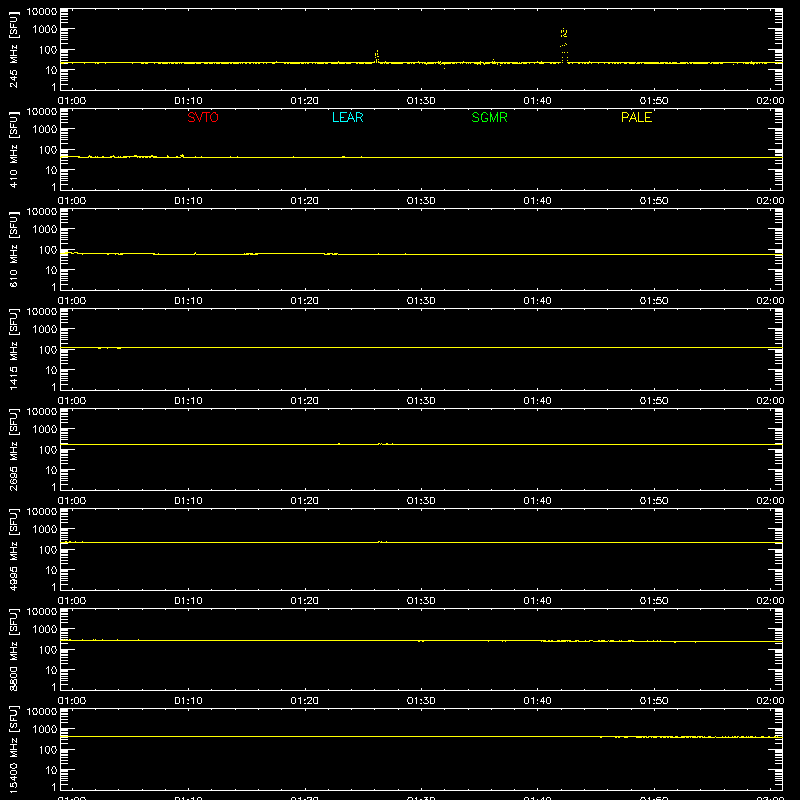Click 01:10 time label below 410 MHz plot
Screen dimensions: 800x800
coord(188,201)
